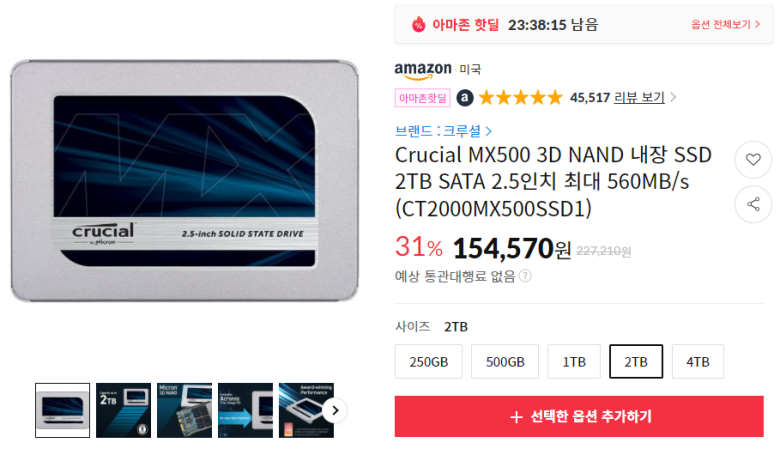Select the 250GB size option
The height and width of the screenshot is (449, 780).
coord(428,361)
